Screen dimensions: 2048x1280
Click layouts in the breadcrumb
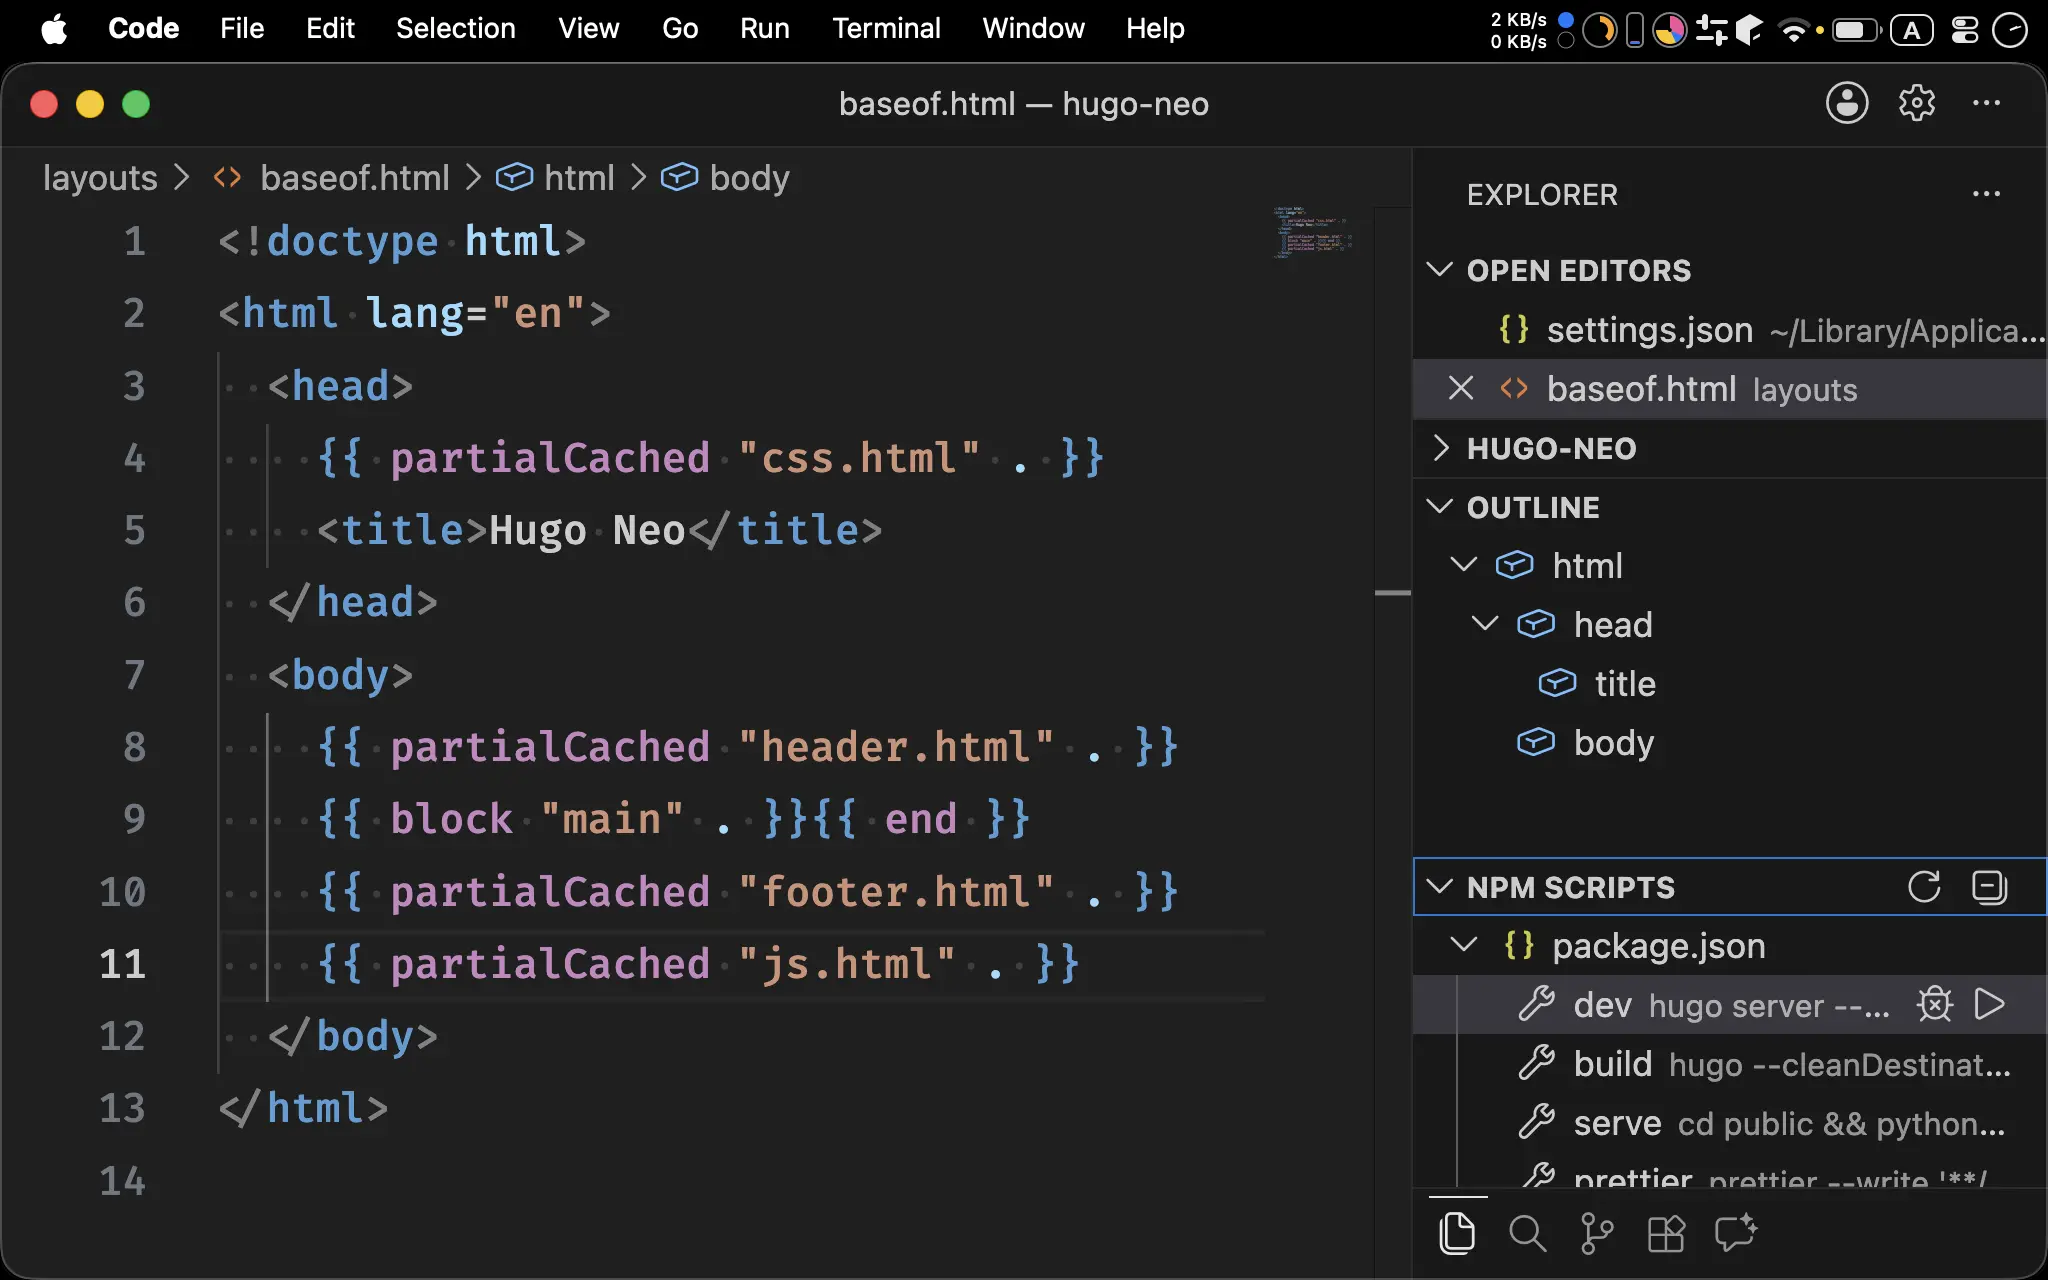(100, 178)
